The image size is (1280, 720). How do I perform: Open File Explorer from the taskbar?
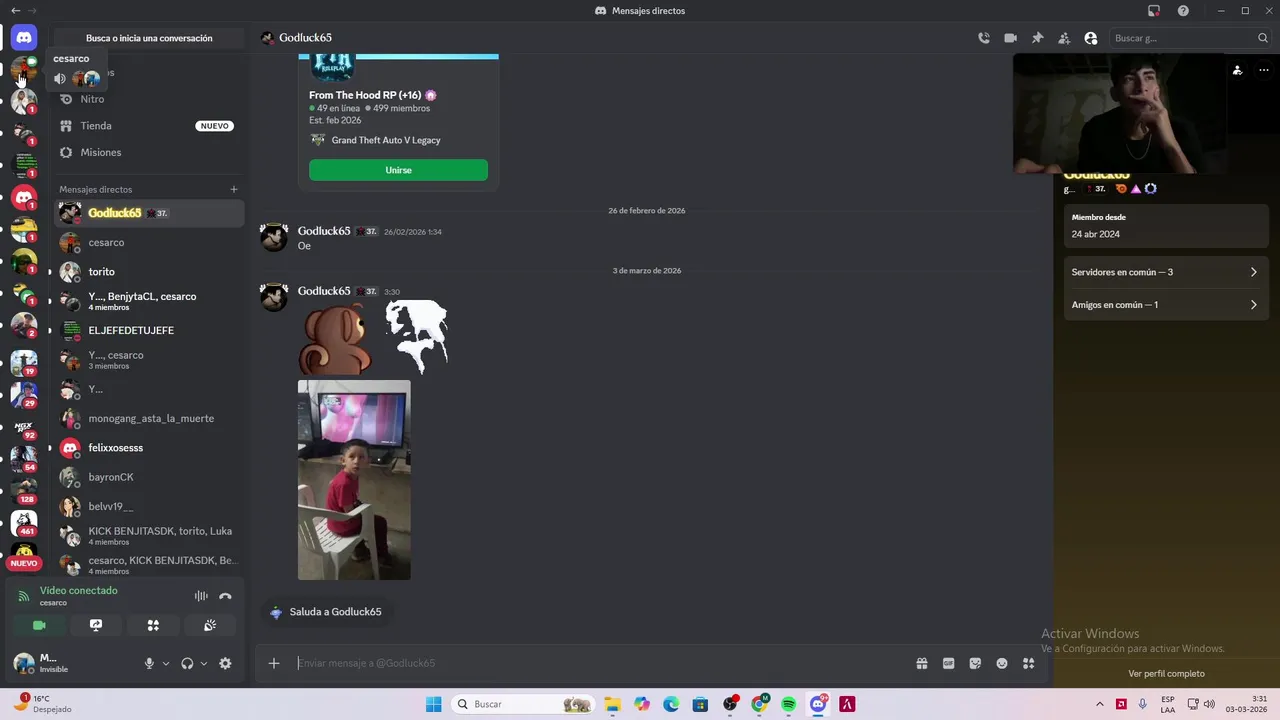pos(612,704)
